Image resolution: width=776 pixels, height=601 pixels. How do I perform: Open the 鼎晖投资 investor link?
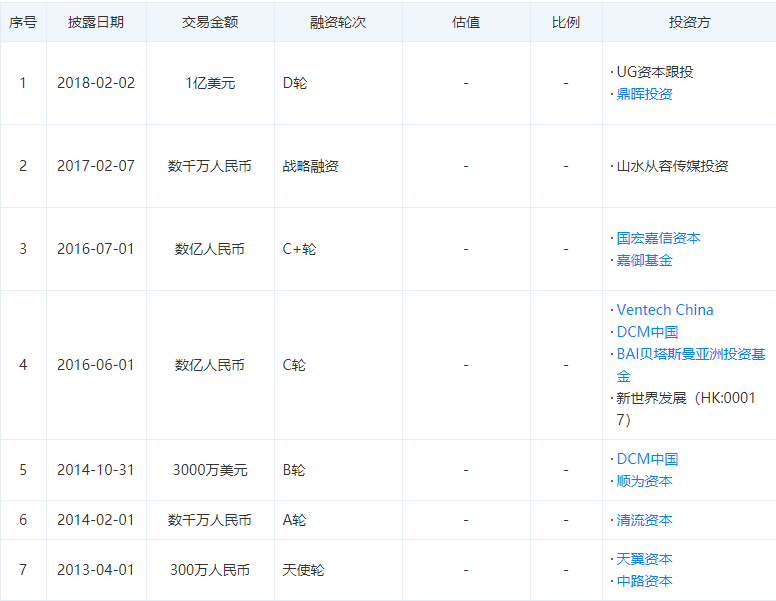(x=644, y=94)
